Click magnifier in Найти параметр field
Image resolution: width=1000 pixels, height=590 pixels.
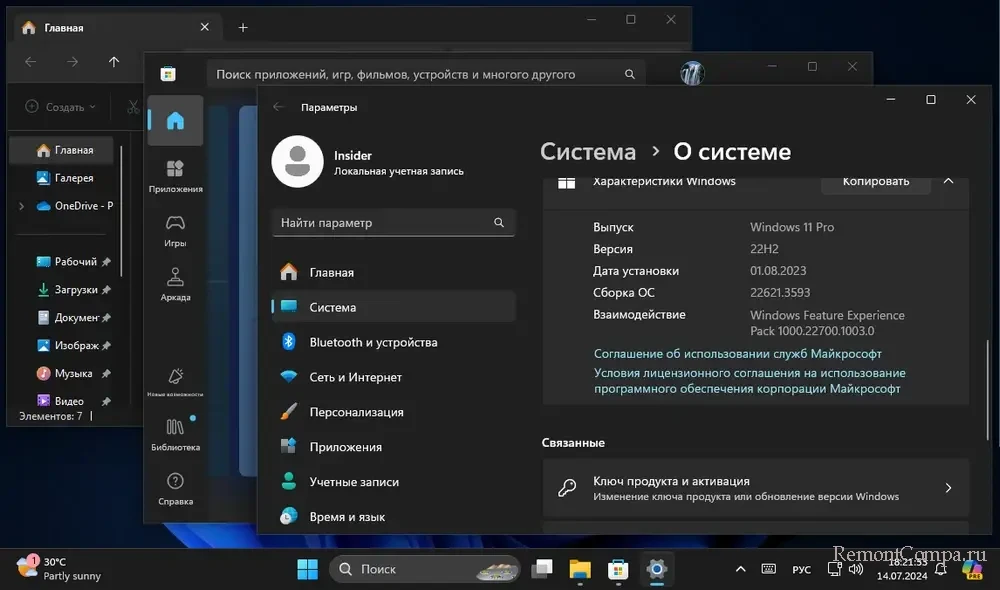499,223
